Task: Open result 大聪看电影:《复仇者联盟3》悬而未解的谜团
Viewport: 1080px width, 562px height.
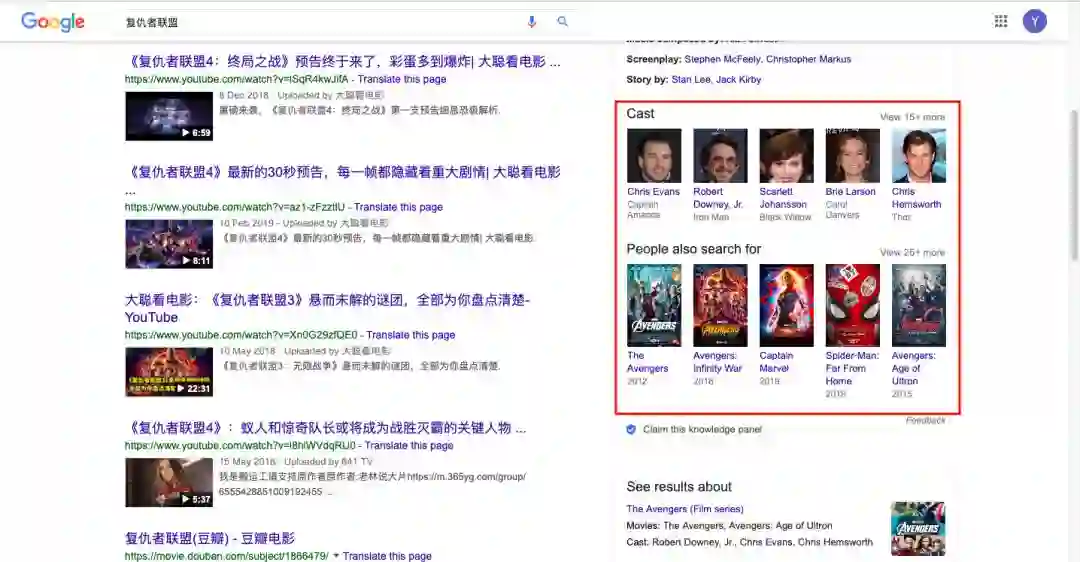Action: pyautogui.click(x=327, y=309)
